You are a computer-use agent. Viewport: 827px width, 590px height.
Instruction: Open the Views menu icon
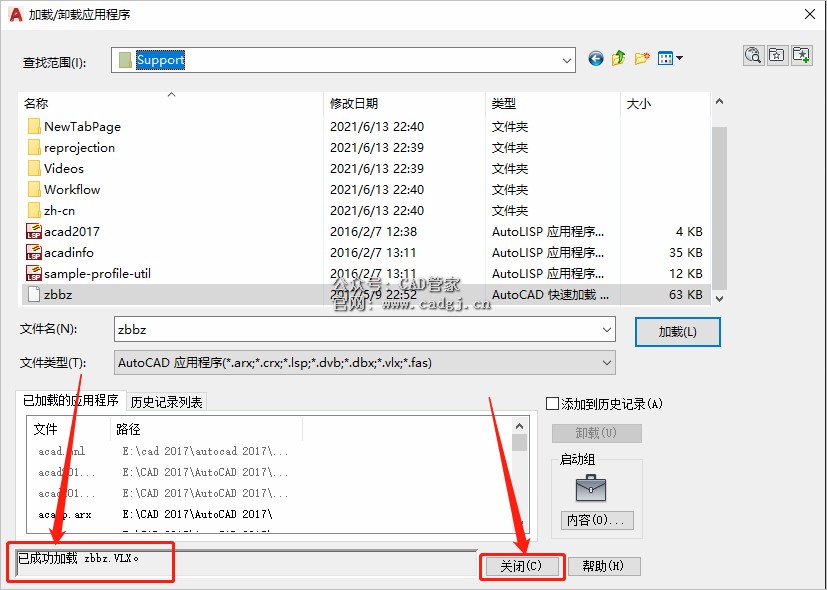[670, 58]
